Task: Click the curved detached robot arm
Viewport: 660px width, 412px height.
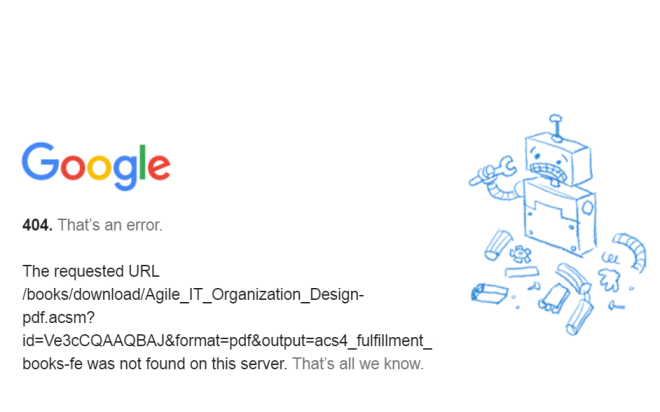Action: tap(631, 252)
